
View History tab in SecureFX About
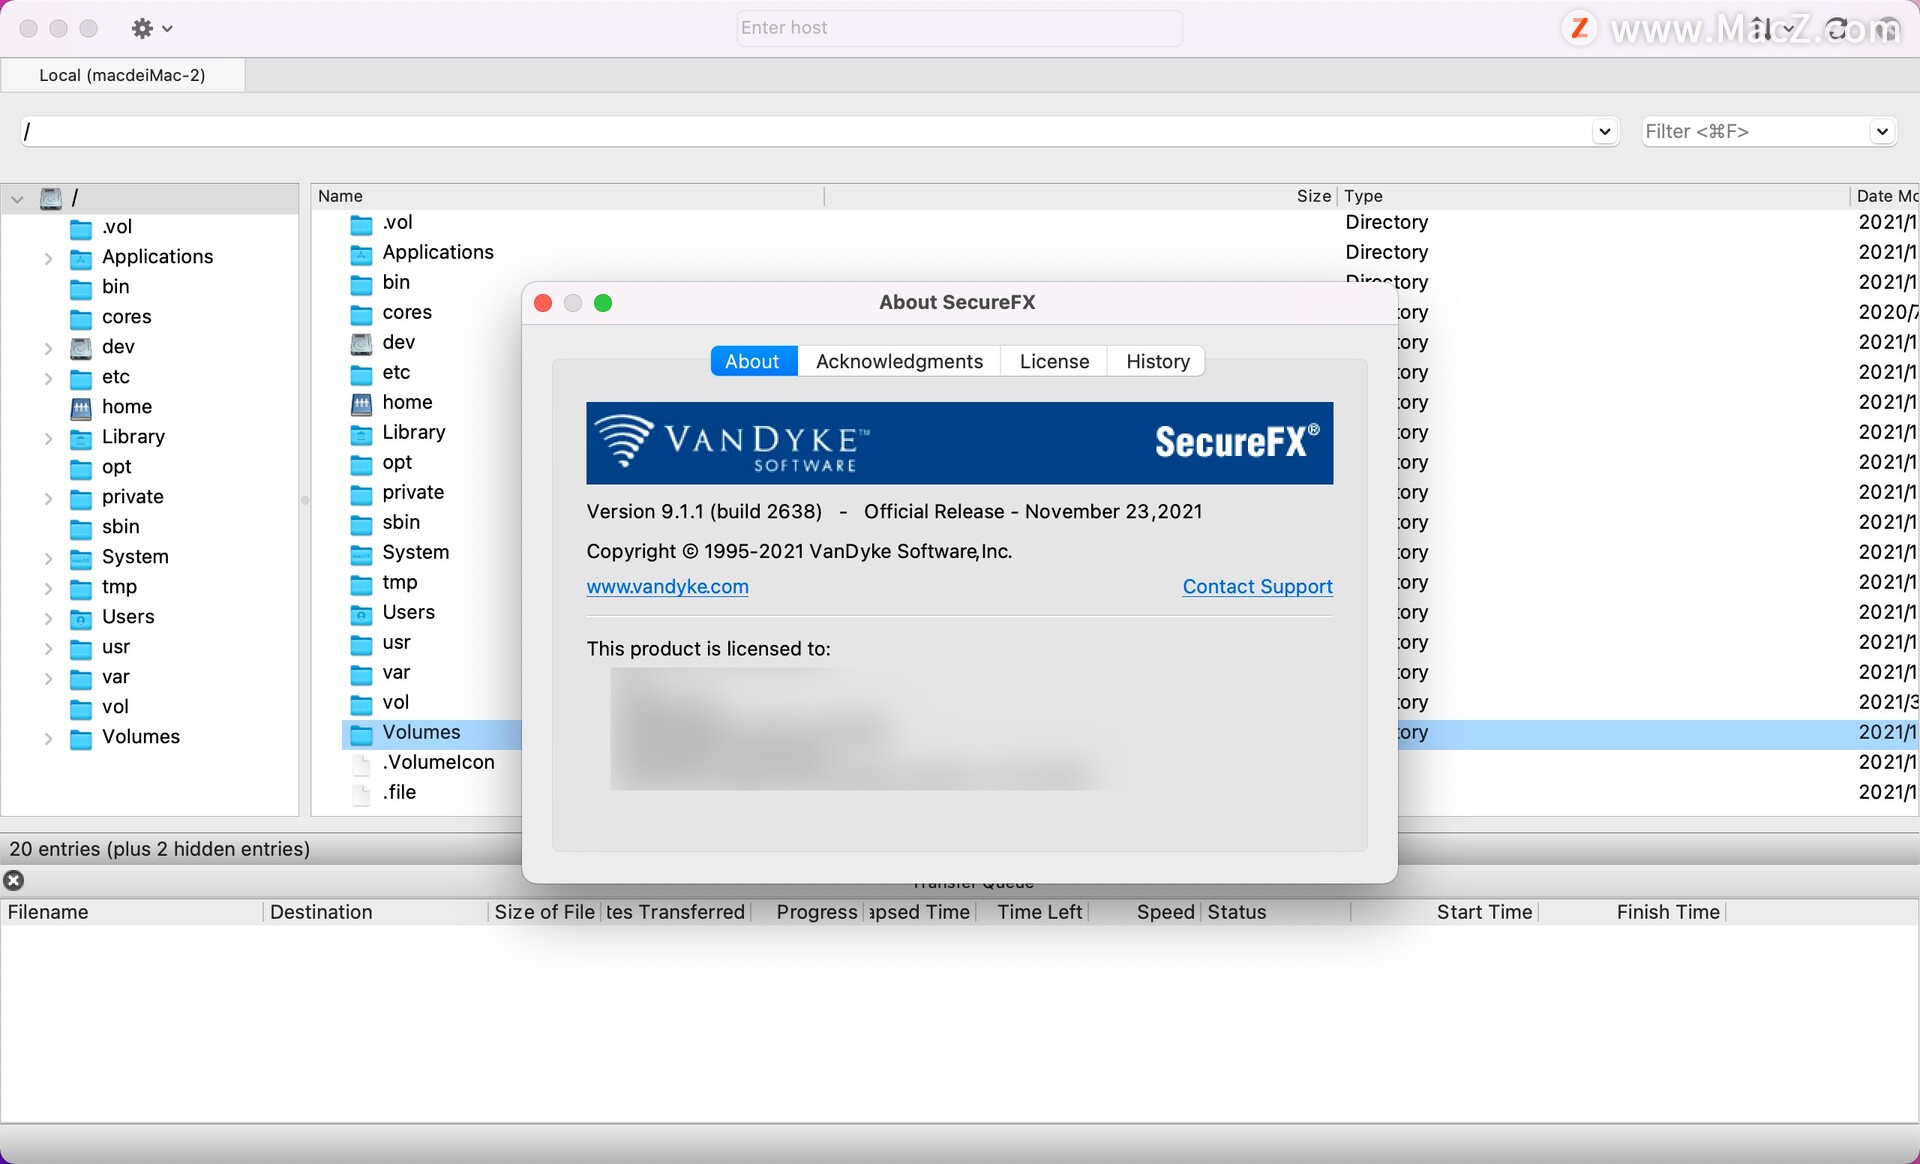[1156, 361]
